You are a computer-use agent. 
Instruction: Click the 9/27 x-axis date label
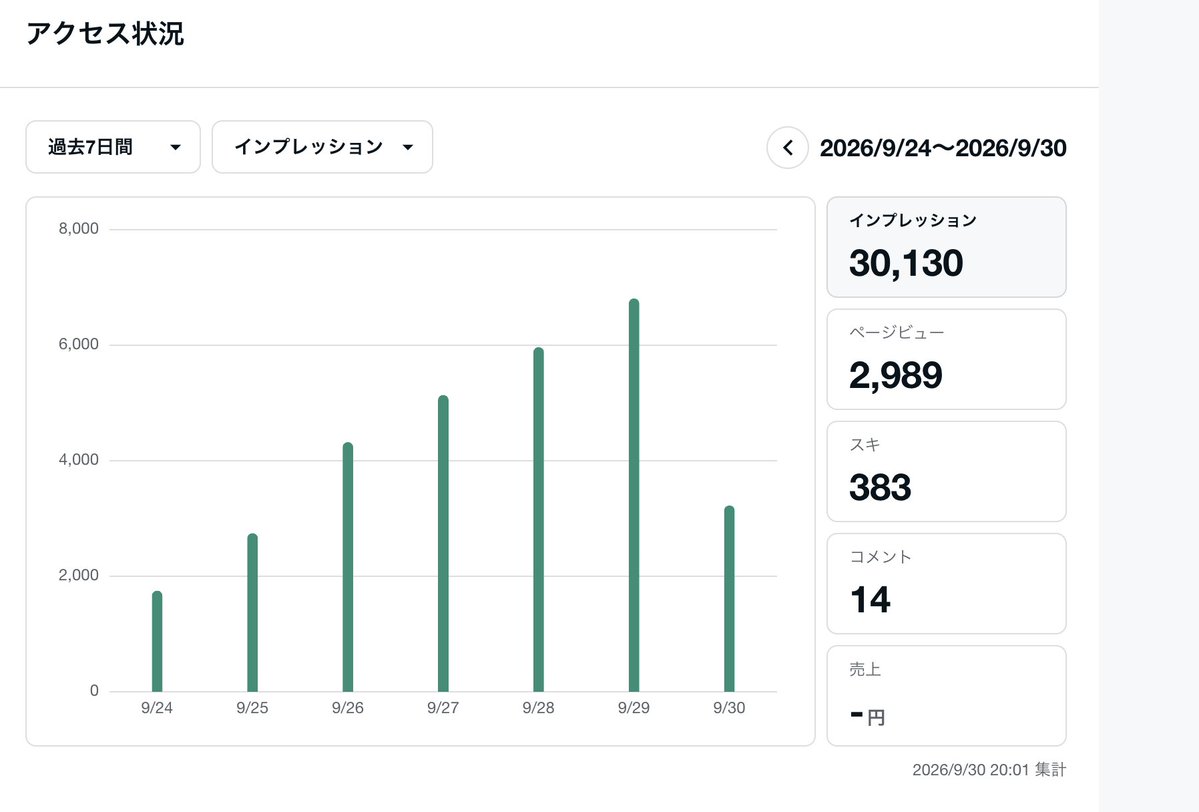click(444, 708)
